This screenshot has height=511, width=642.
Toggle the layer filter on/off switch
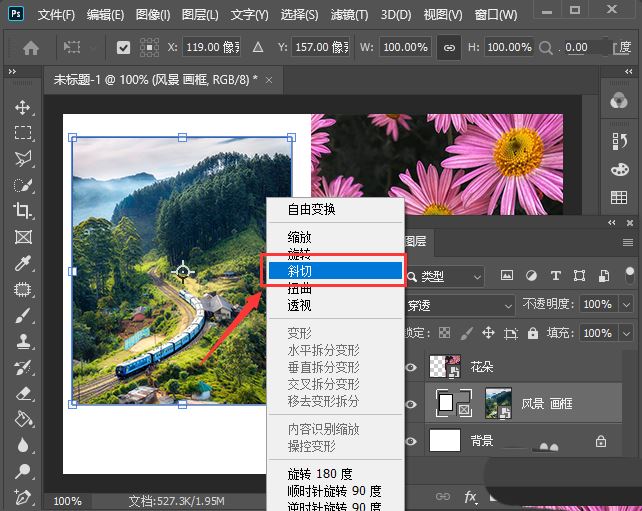click(x=630, y=275)
